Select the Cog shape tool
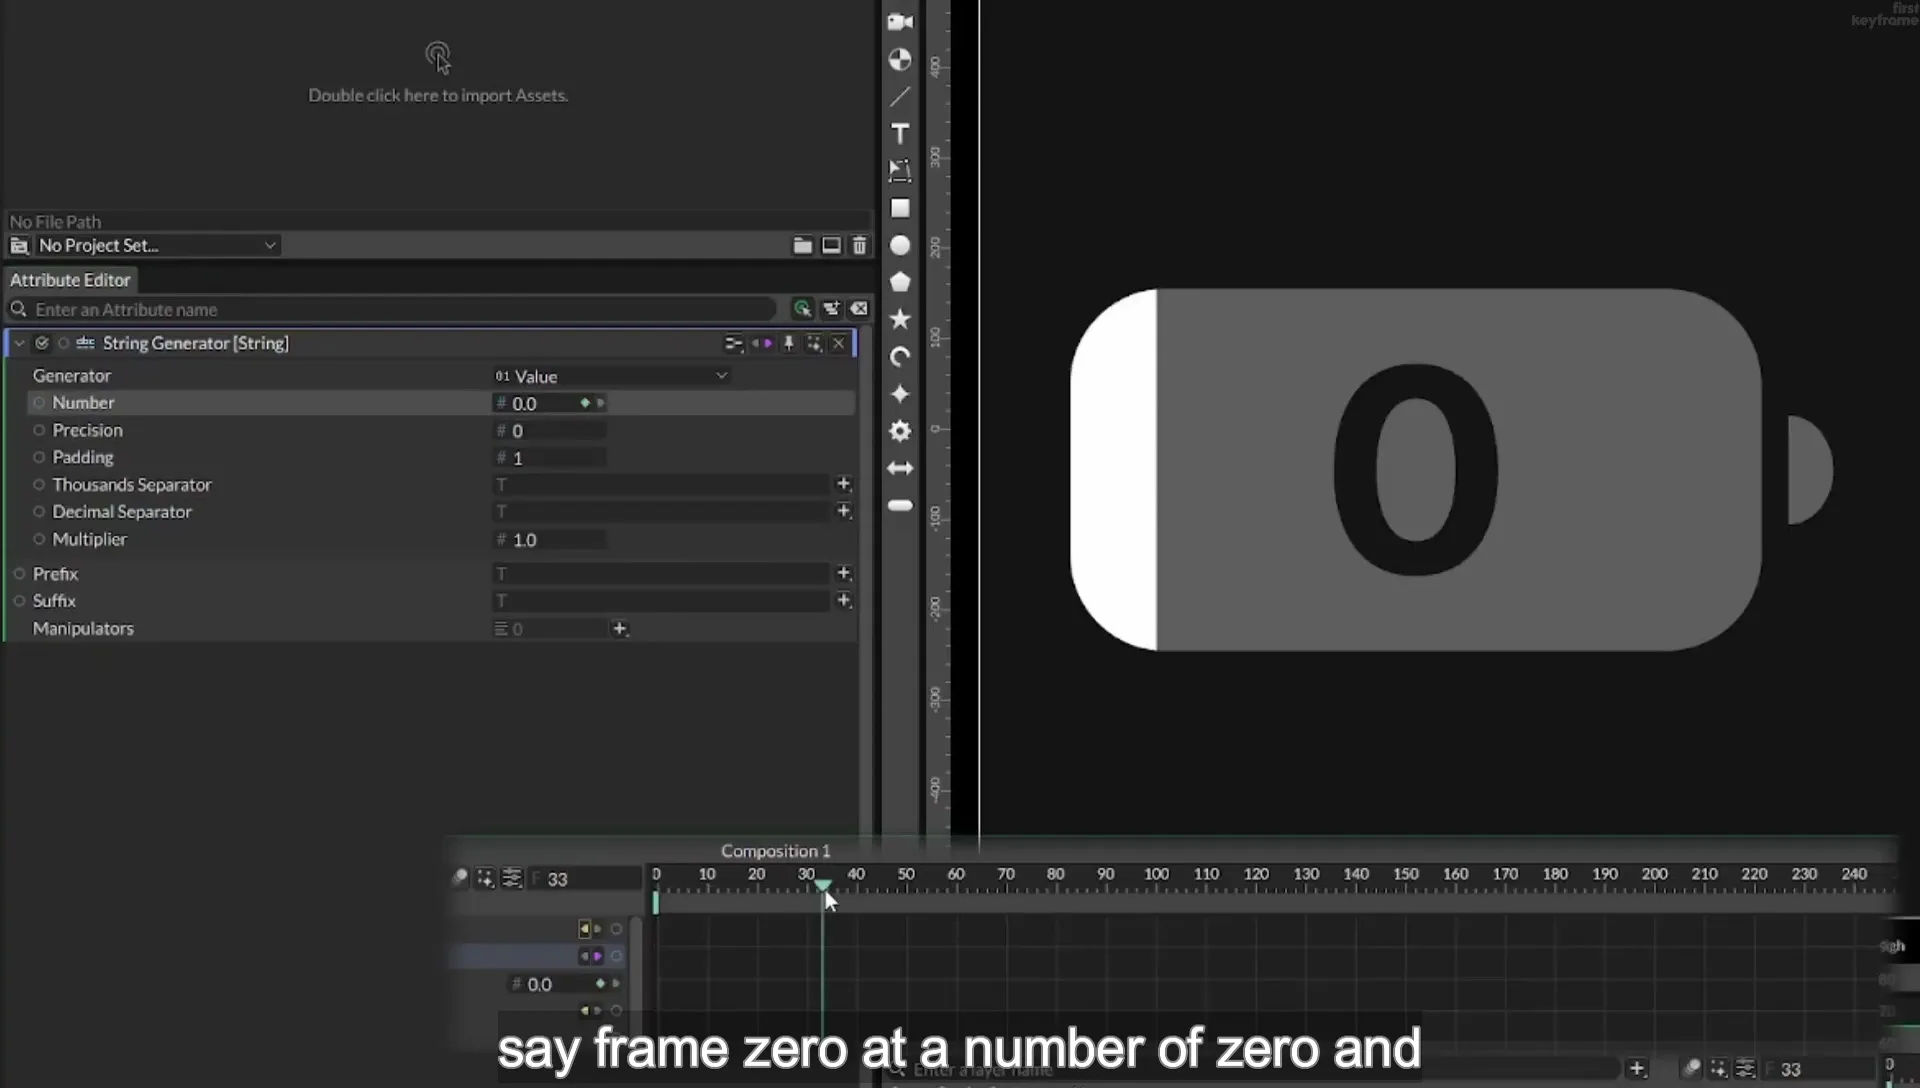 click(900, 431)
